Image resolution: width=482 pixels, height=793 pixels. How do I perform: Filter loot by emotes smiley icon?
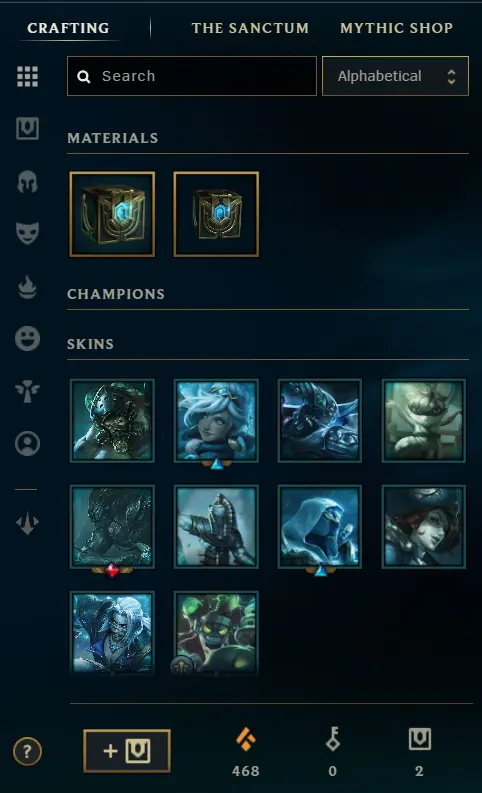(27, 338)
